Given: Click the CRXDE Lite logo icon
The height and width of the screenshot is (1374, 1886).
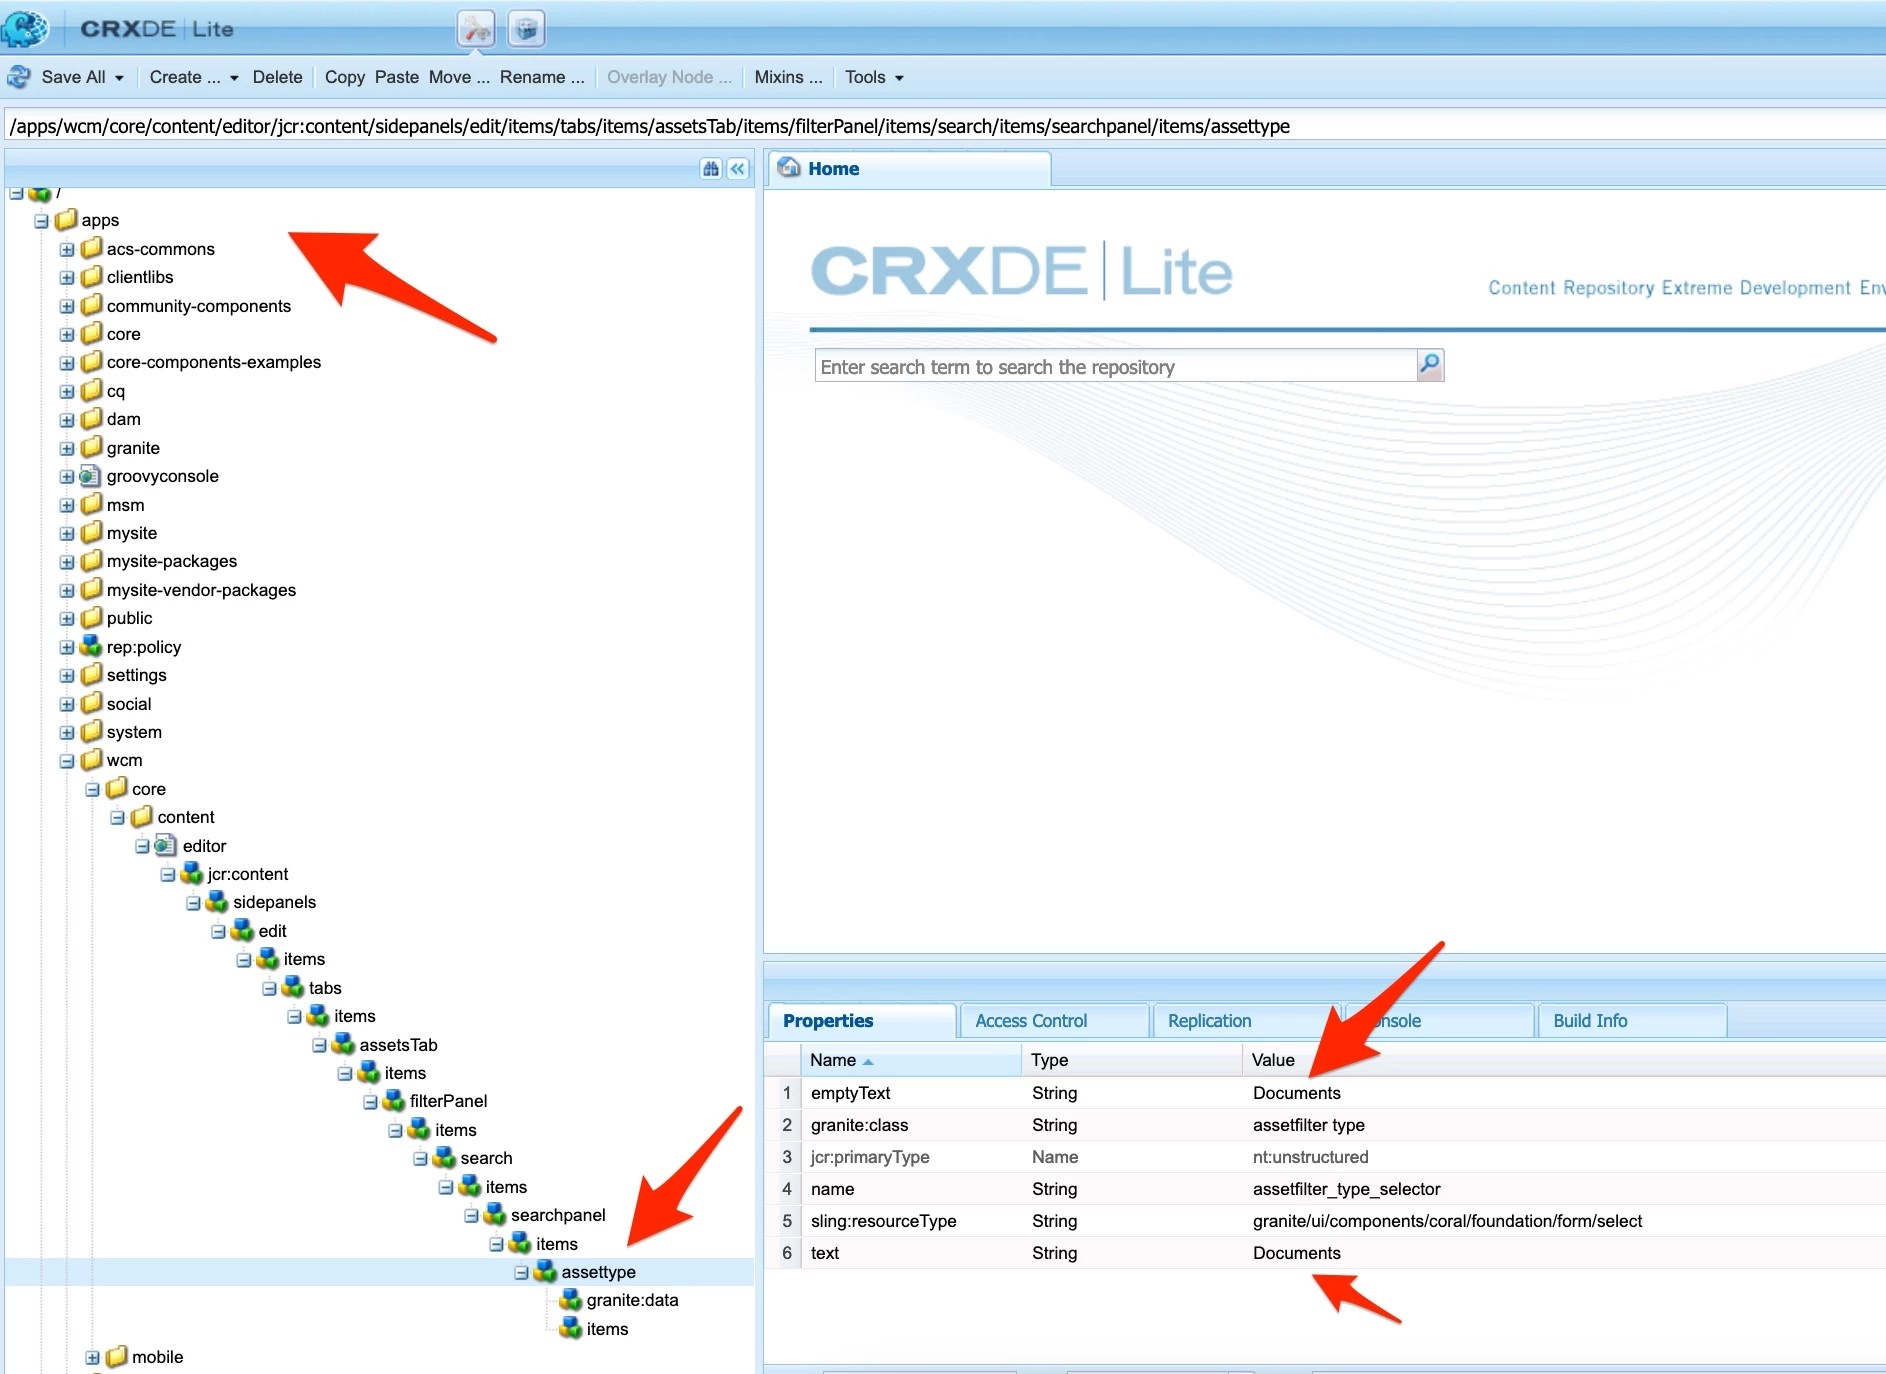Looking at the screenshot, I should [24, 28].
